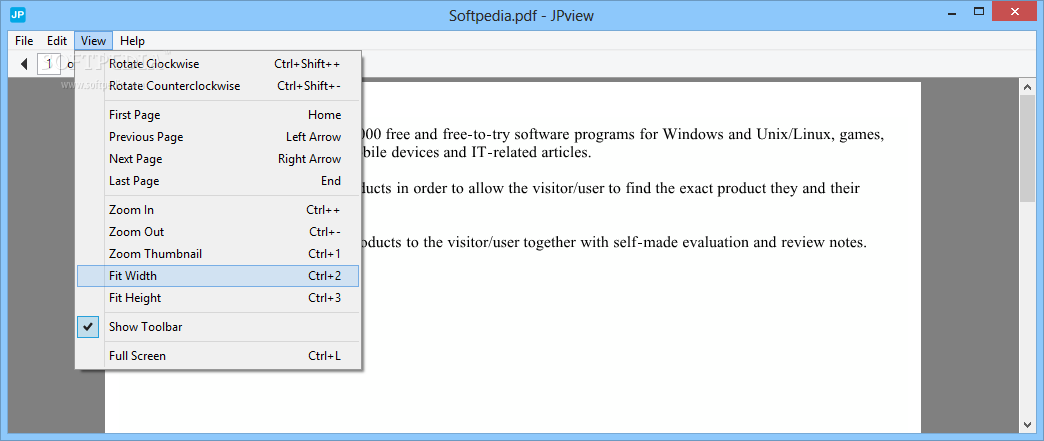Close the JPview window
The width and height of the screenshot is (1044, 441).
(x=1015, y=12)
